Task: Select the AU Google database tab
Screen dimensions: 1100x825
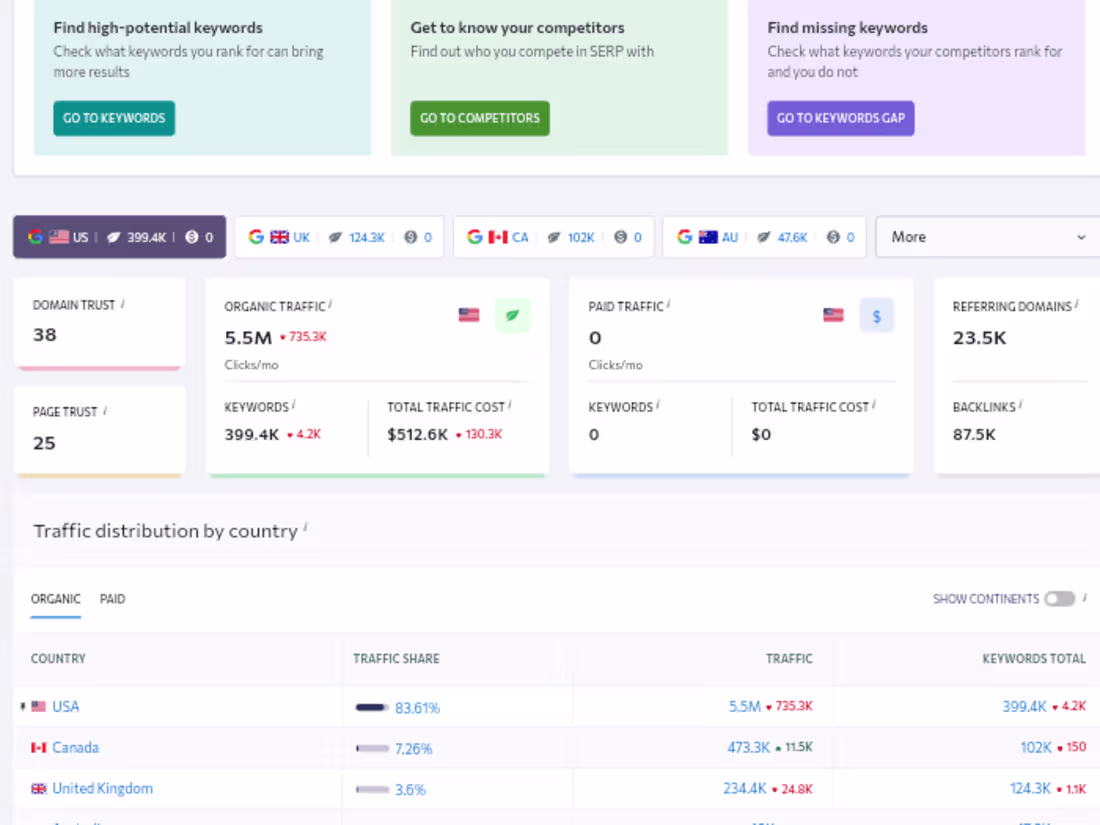Action: (765, 237)
